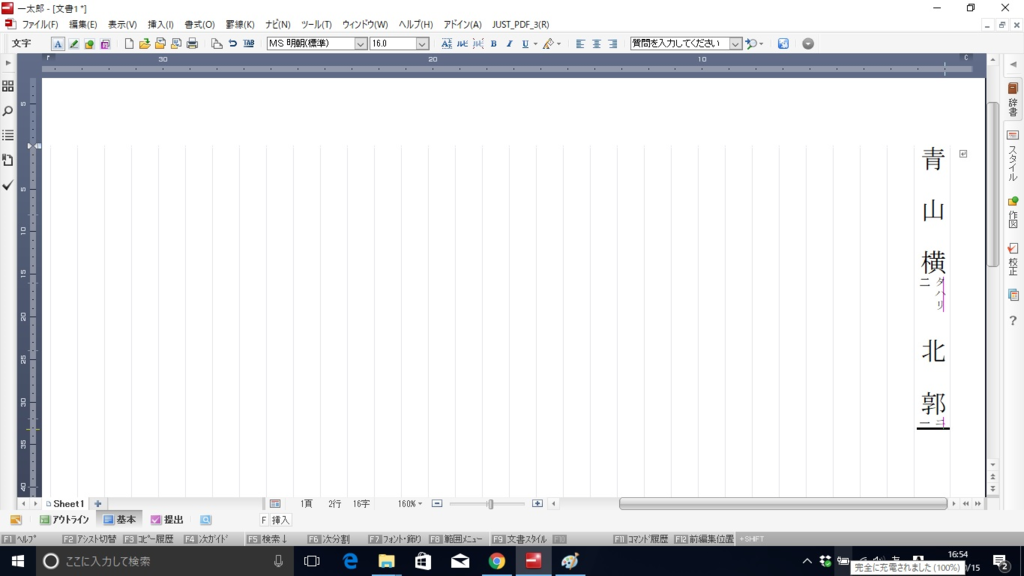This screenshot has height=576, width=1024.
Task: Center align the text
Action: (596, 44)
